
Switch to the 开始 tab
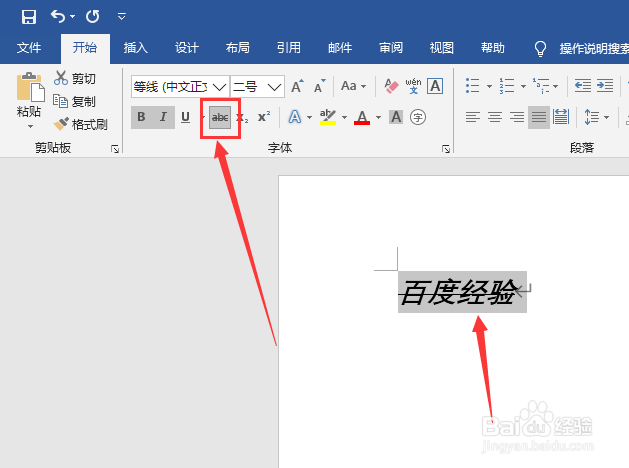point(85,48)
